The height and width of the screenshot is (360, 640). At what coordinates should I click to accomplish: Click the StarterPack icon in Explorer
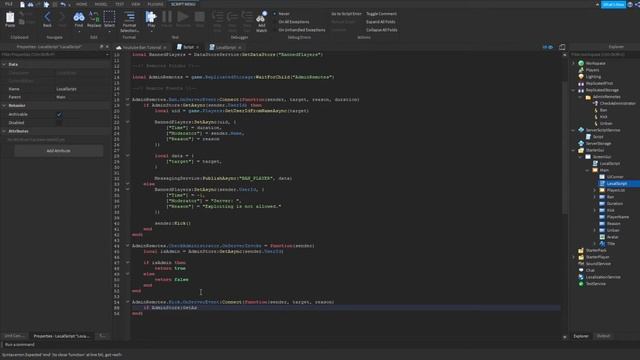pos(581,250)
